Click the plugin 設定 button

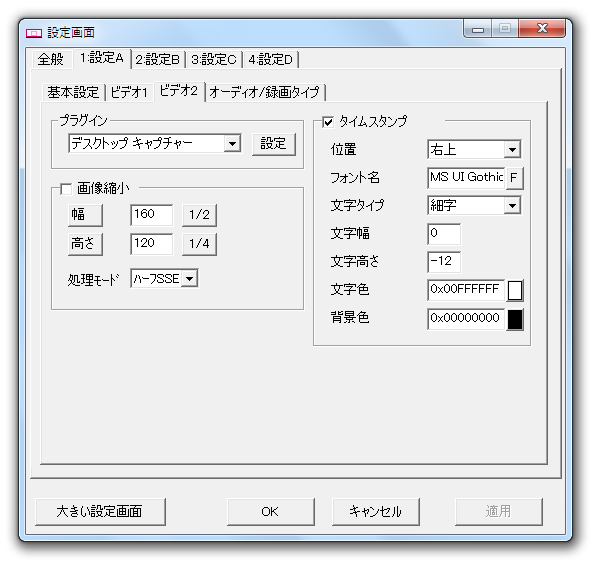[274, 144]
